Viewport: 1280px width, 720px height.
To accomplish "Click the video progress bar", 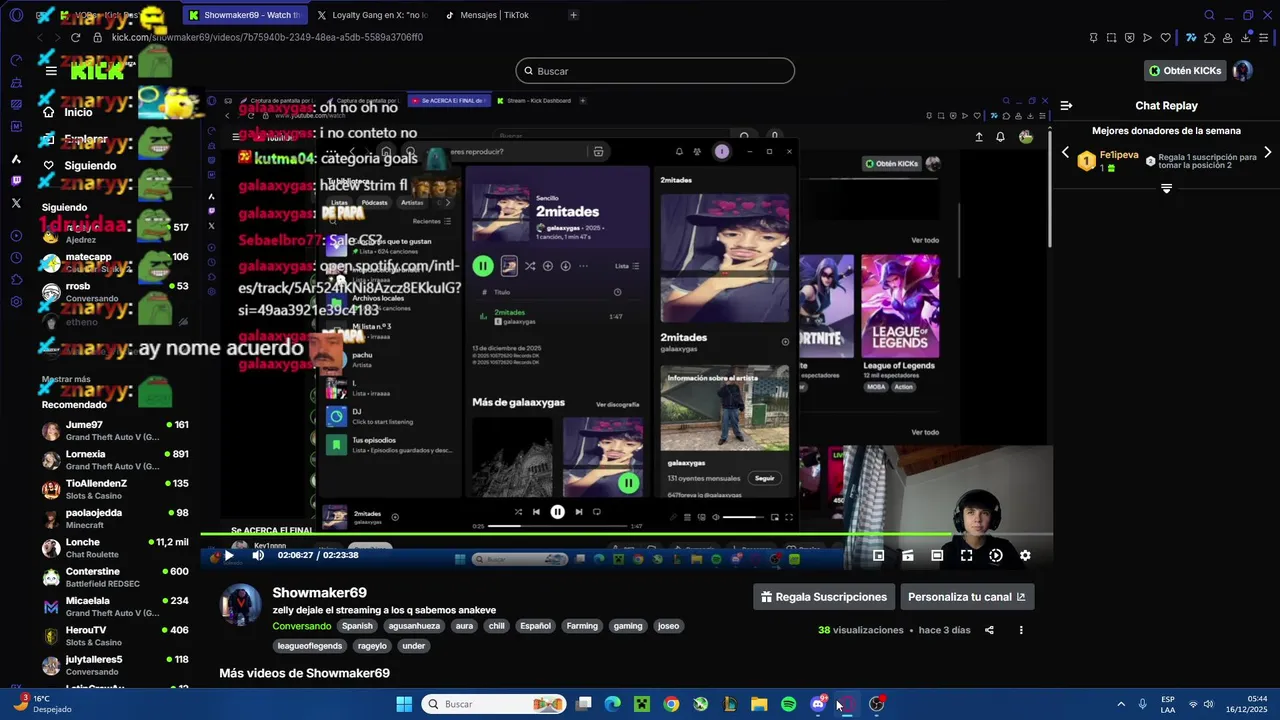I will click(626, 535).
